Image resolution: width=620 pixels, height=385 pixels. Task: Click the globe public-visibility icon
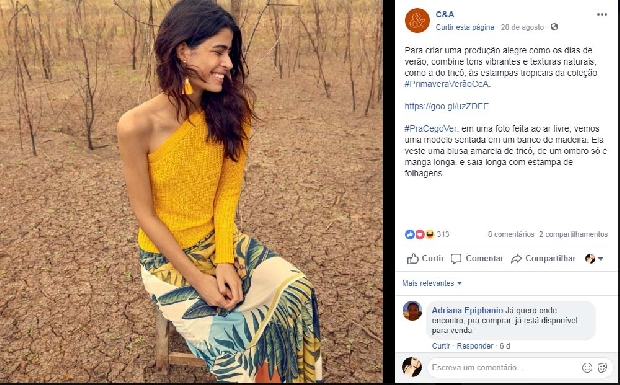554,27
